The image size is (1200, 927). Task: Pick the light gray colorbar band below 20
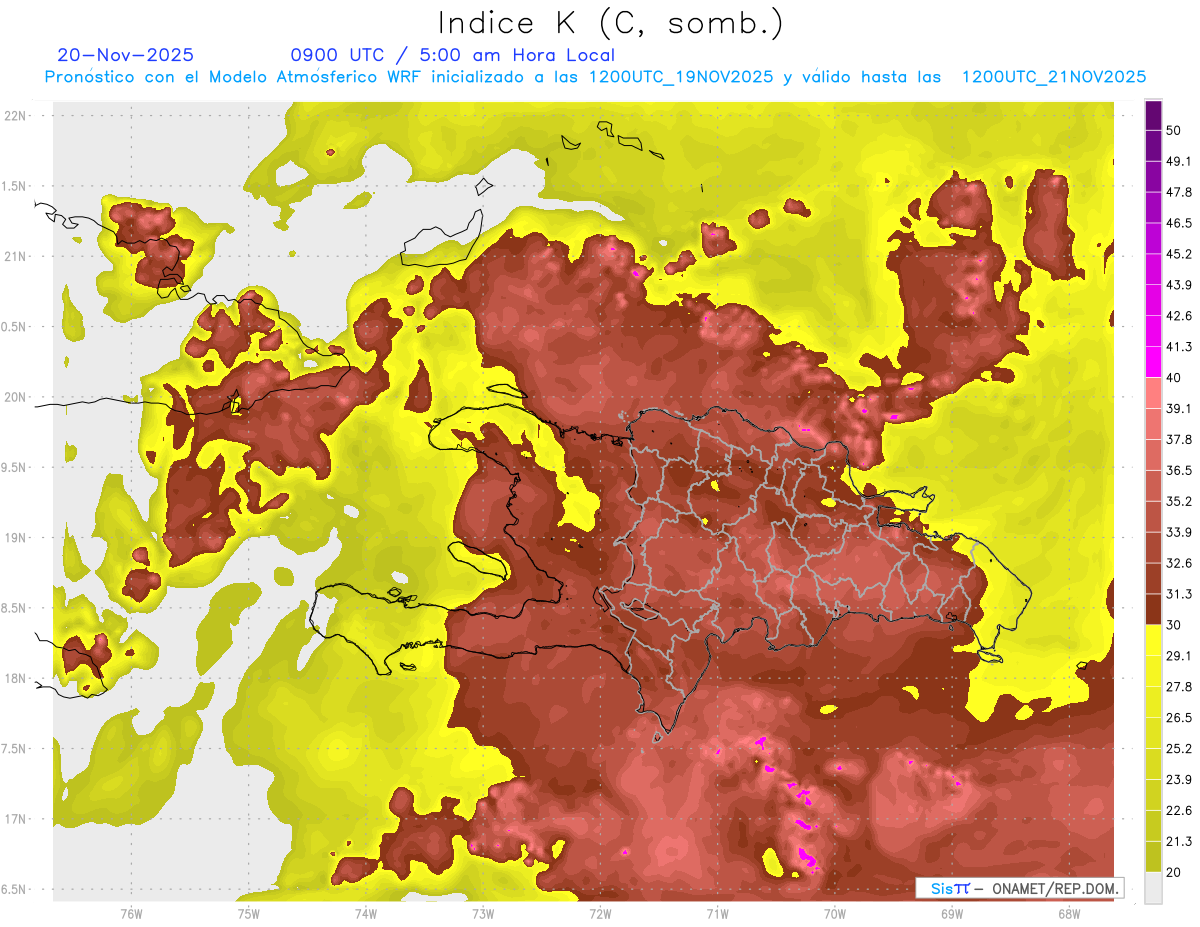coord(1153,887)
